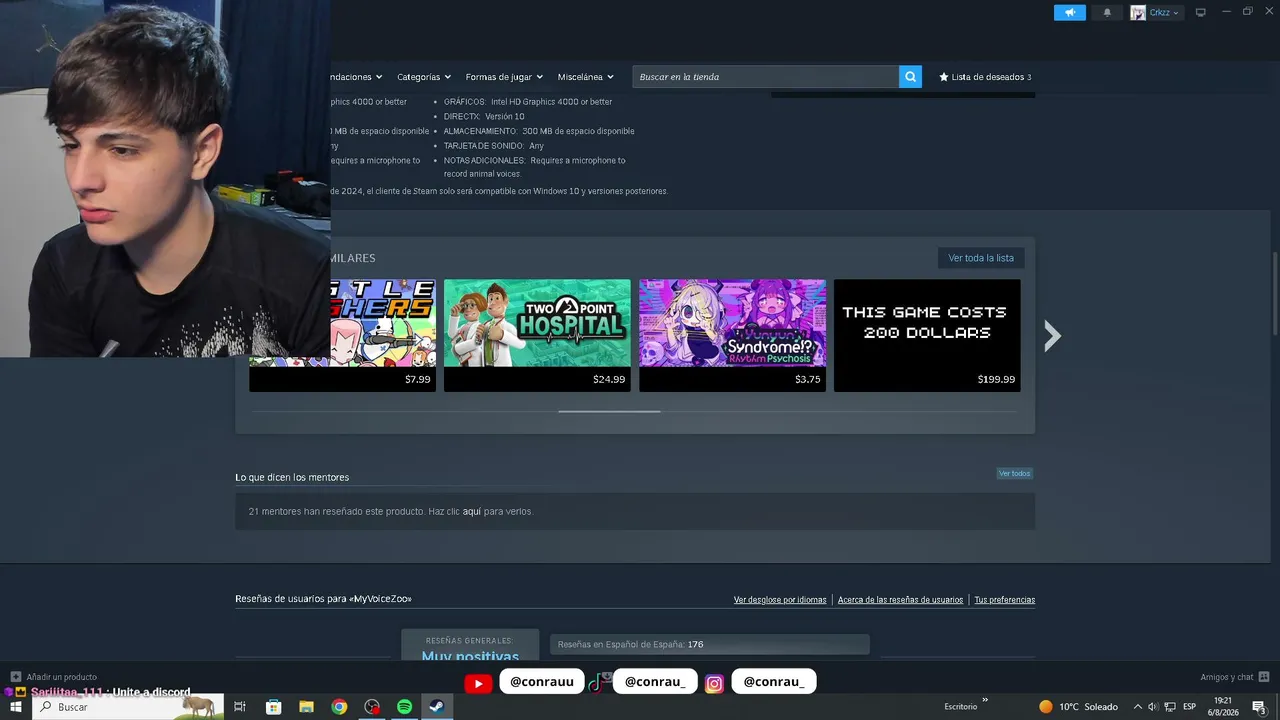Expand the Escritorio toolbar chevron
The width and height of the screenshot is (1280, 720).
(985, 701)
